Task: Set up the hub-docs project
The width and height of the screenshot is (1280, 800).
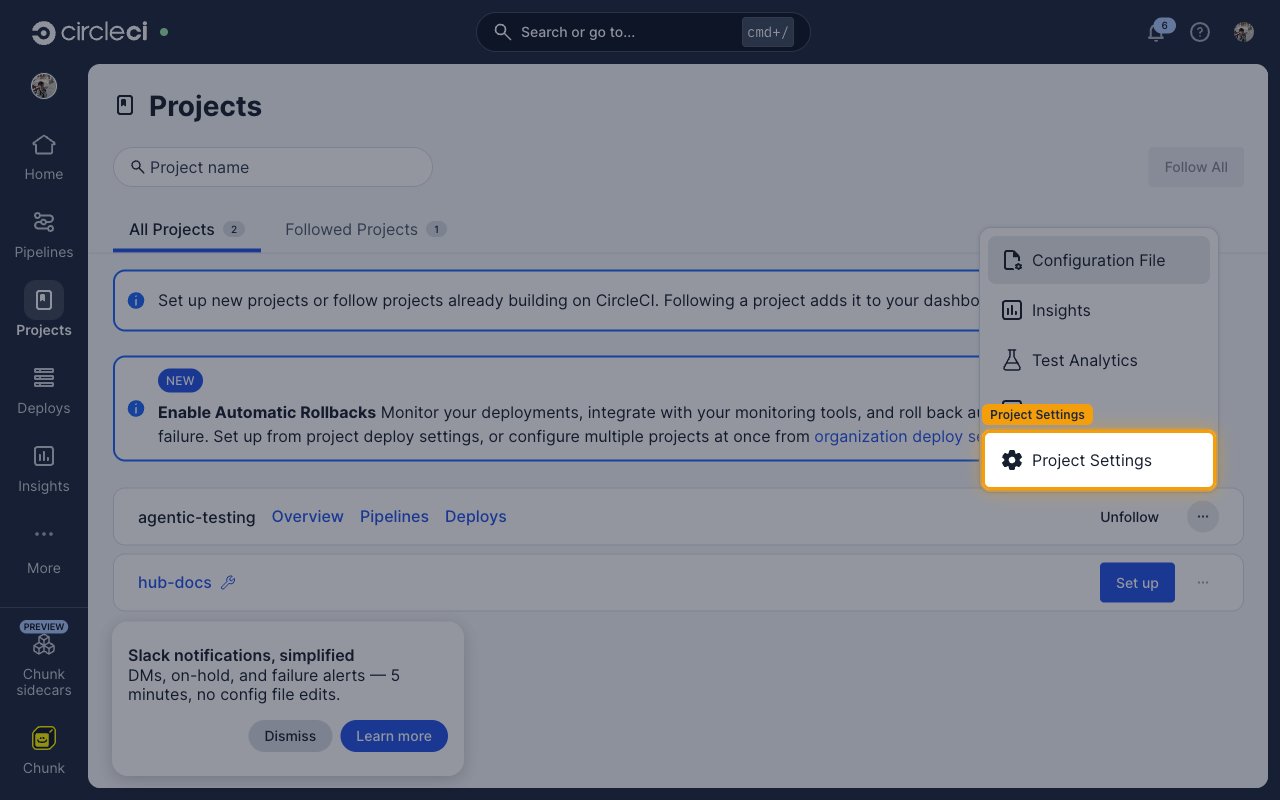Action: point(1137,583)
